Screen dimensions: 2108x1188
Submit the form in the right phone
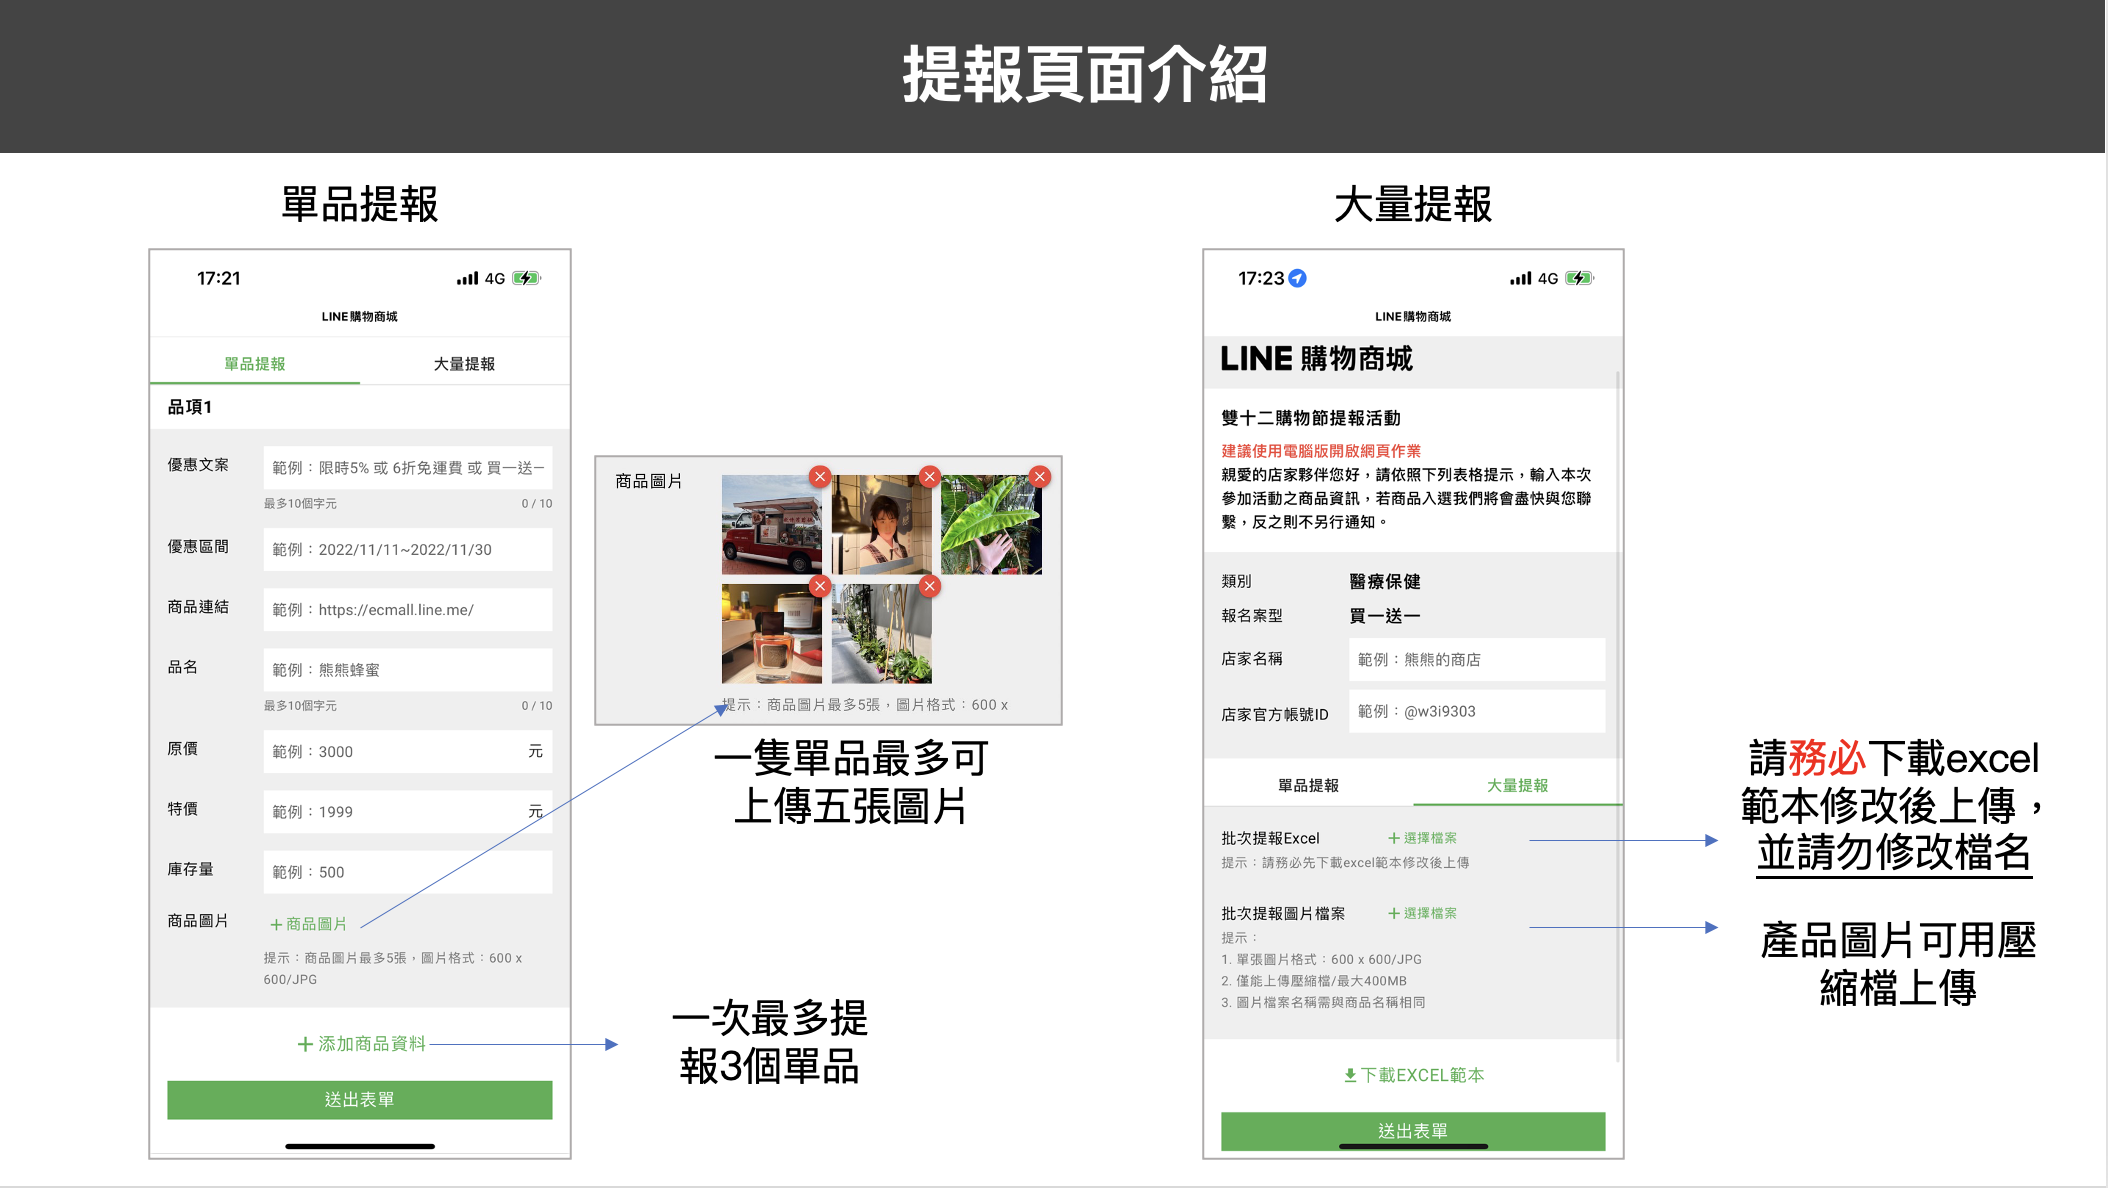(x=1413, y=1131)
